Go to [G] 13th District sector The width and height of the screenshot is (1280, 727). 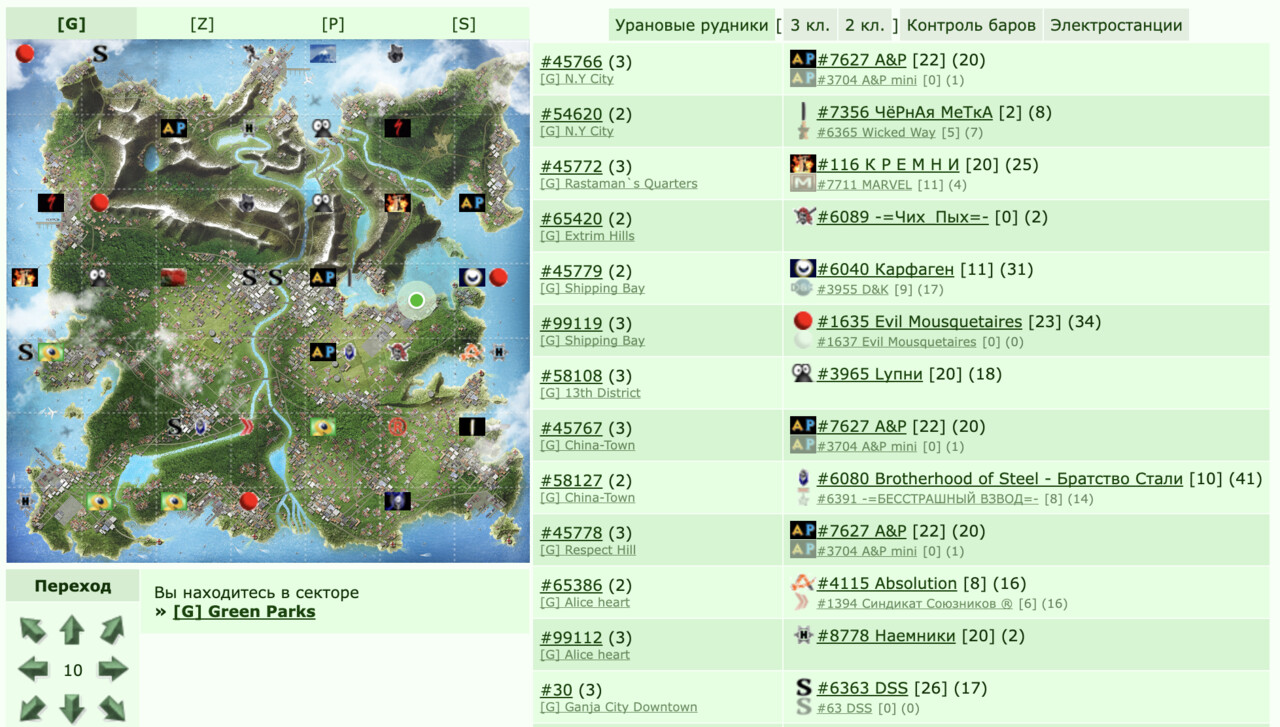point(590,393)
